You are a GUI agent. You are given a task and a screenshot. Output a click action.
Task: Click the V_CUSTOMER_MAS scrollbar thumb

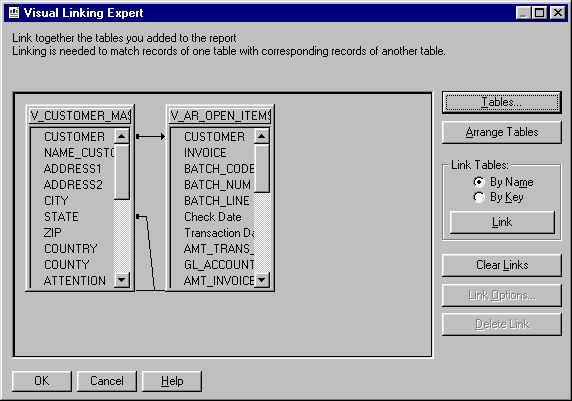pyautogui.click(x=121, y=171)
